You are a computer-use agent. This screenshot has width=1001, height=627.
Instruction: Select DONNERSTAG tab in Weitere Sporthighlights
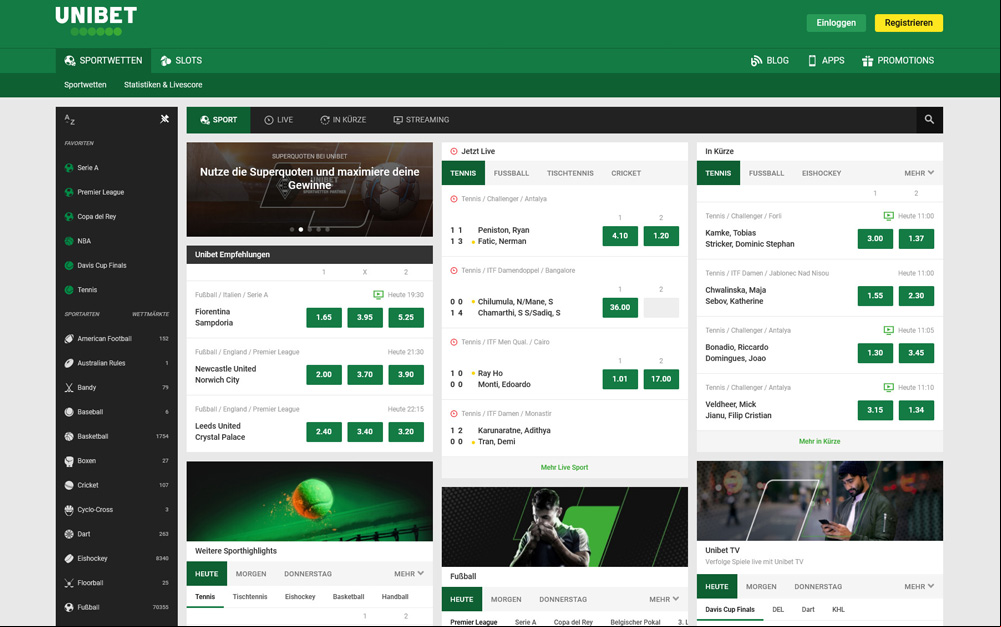pyautogui.click(x=308, y=574)
